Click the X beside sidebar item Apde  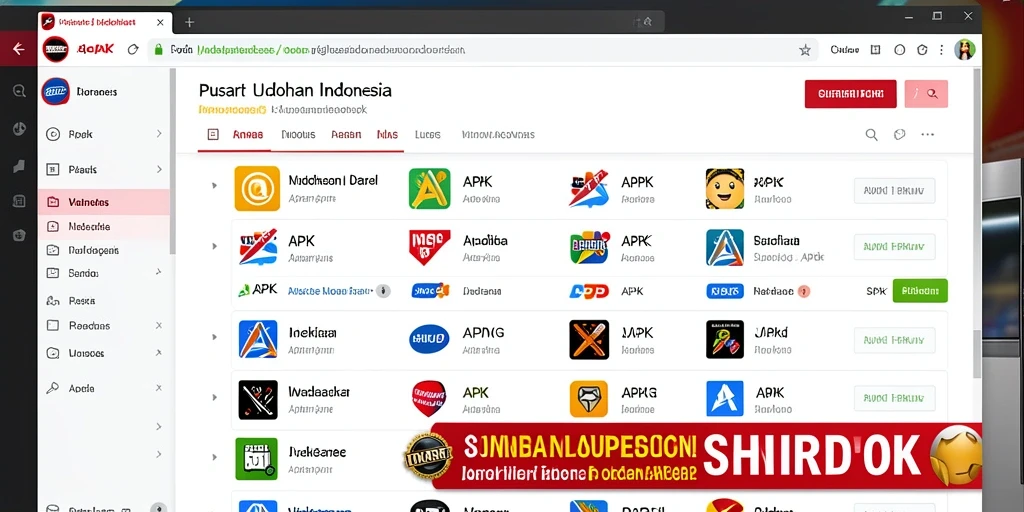tap(159, 388)
